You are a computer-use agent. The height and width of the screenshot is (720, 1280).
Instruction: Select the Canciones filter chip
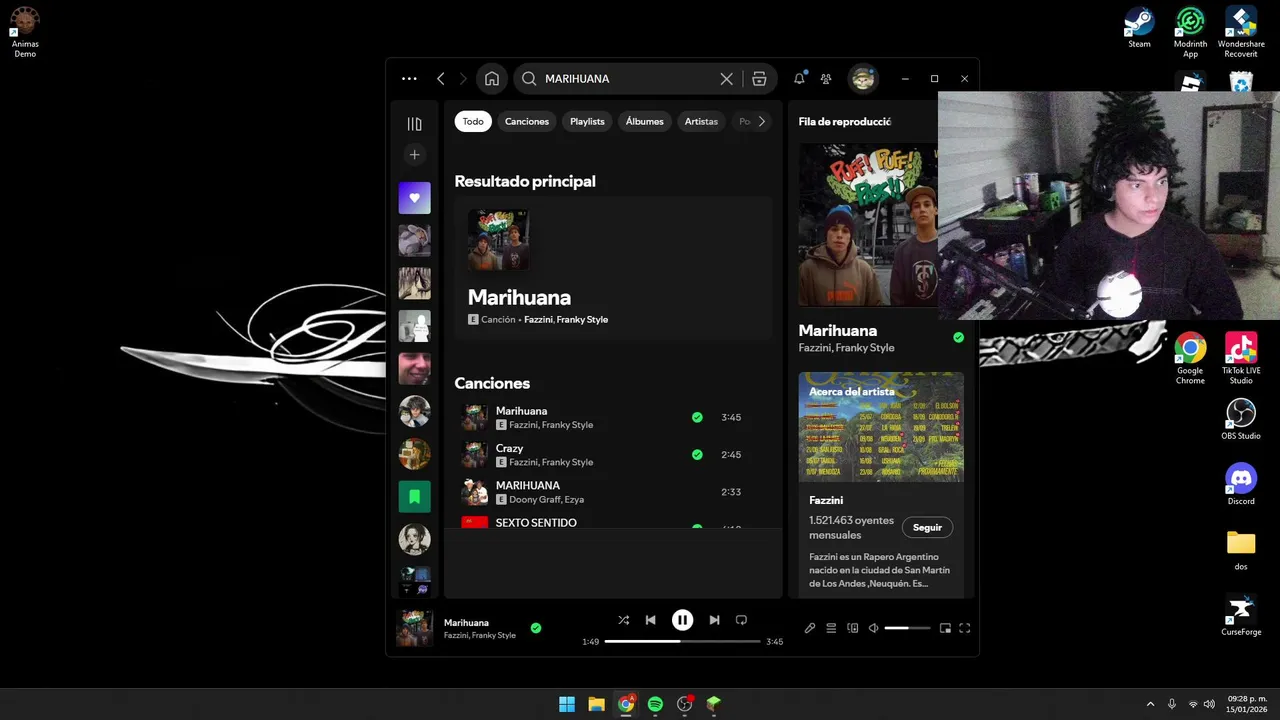[527, 121]
